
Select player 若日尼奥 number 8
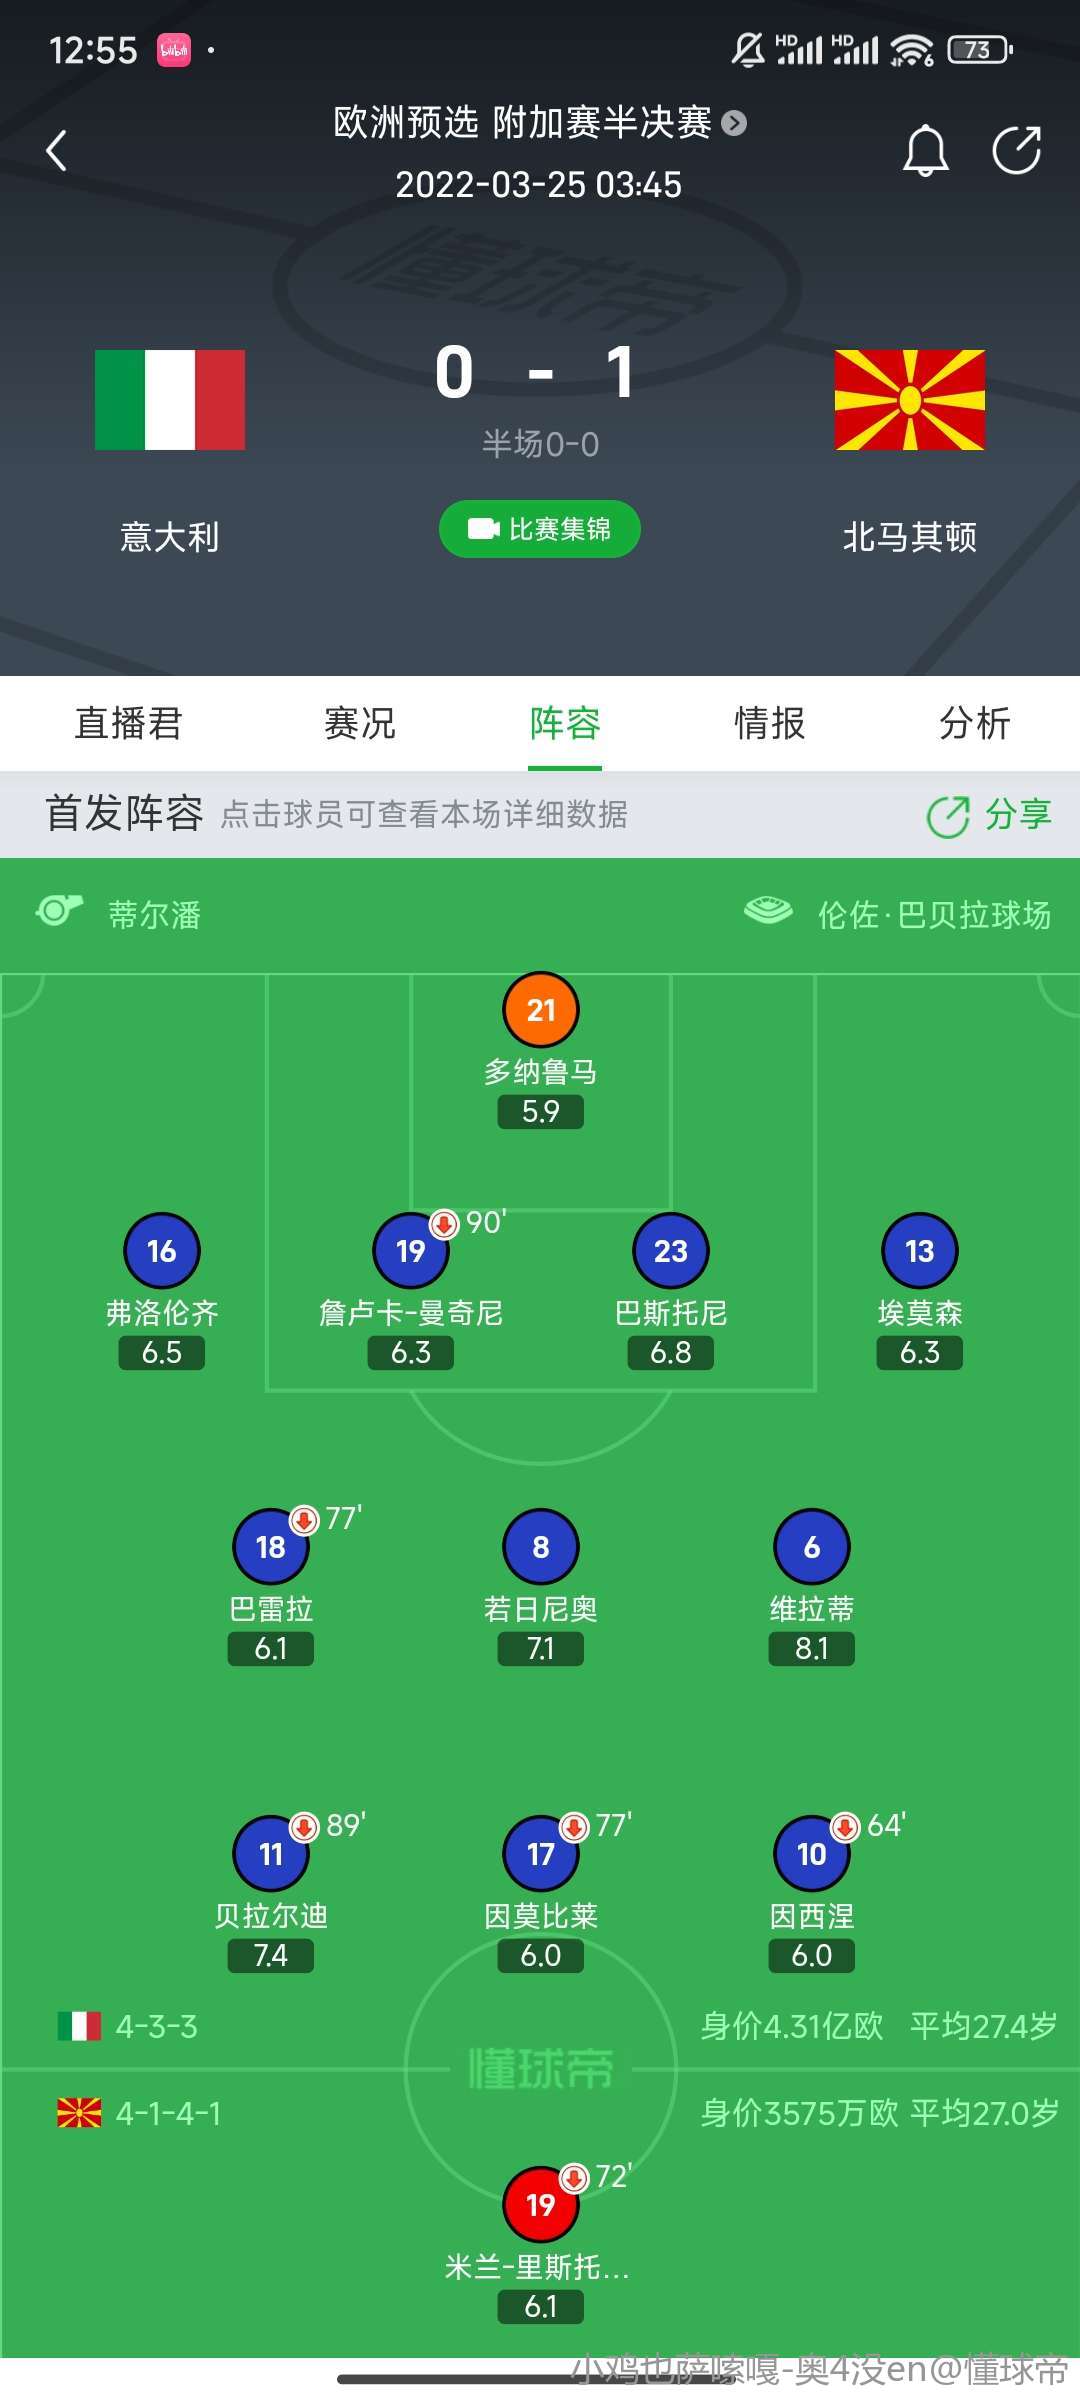541,1547
